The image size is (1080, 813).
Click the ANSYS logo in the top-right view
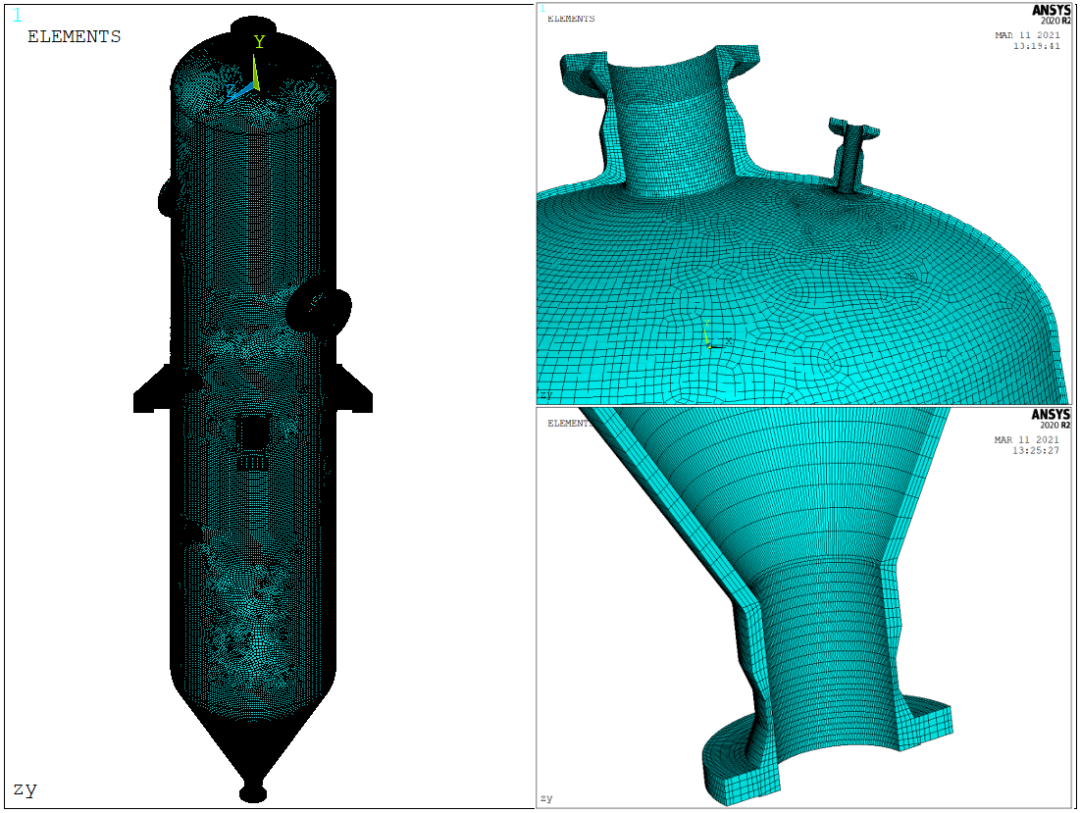pos(1050,10)
